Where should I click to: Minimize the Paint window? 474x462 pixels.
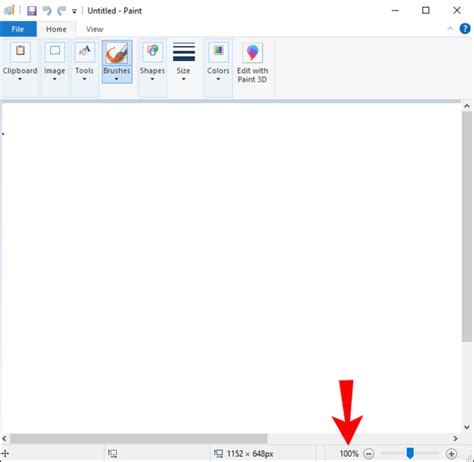pyautogui.click(x=395, y=11)
